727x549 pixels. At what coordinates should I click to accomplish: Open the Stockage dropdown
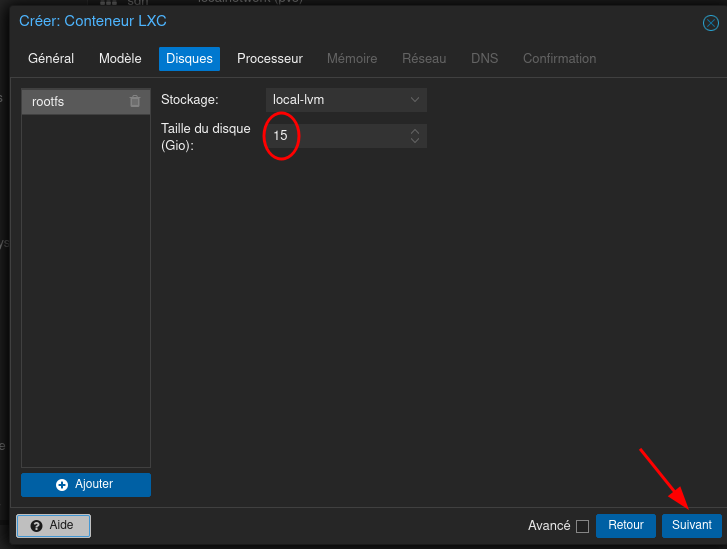pos(346,100)
